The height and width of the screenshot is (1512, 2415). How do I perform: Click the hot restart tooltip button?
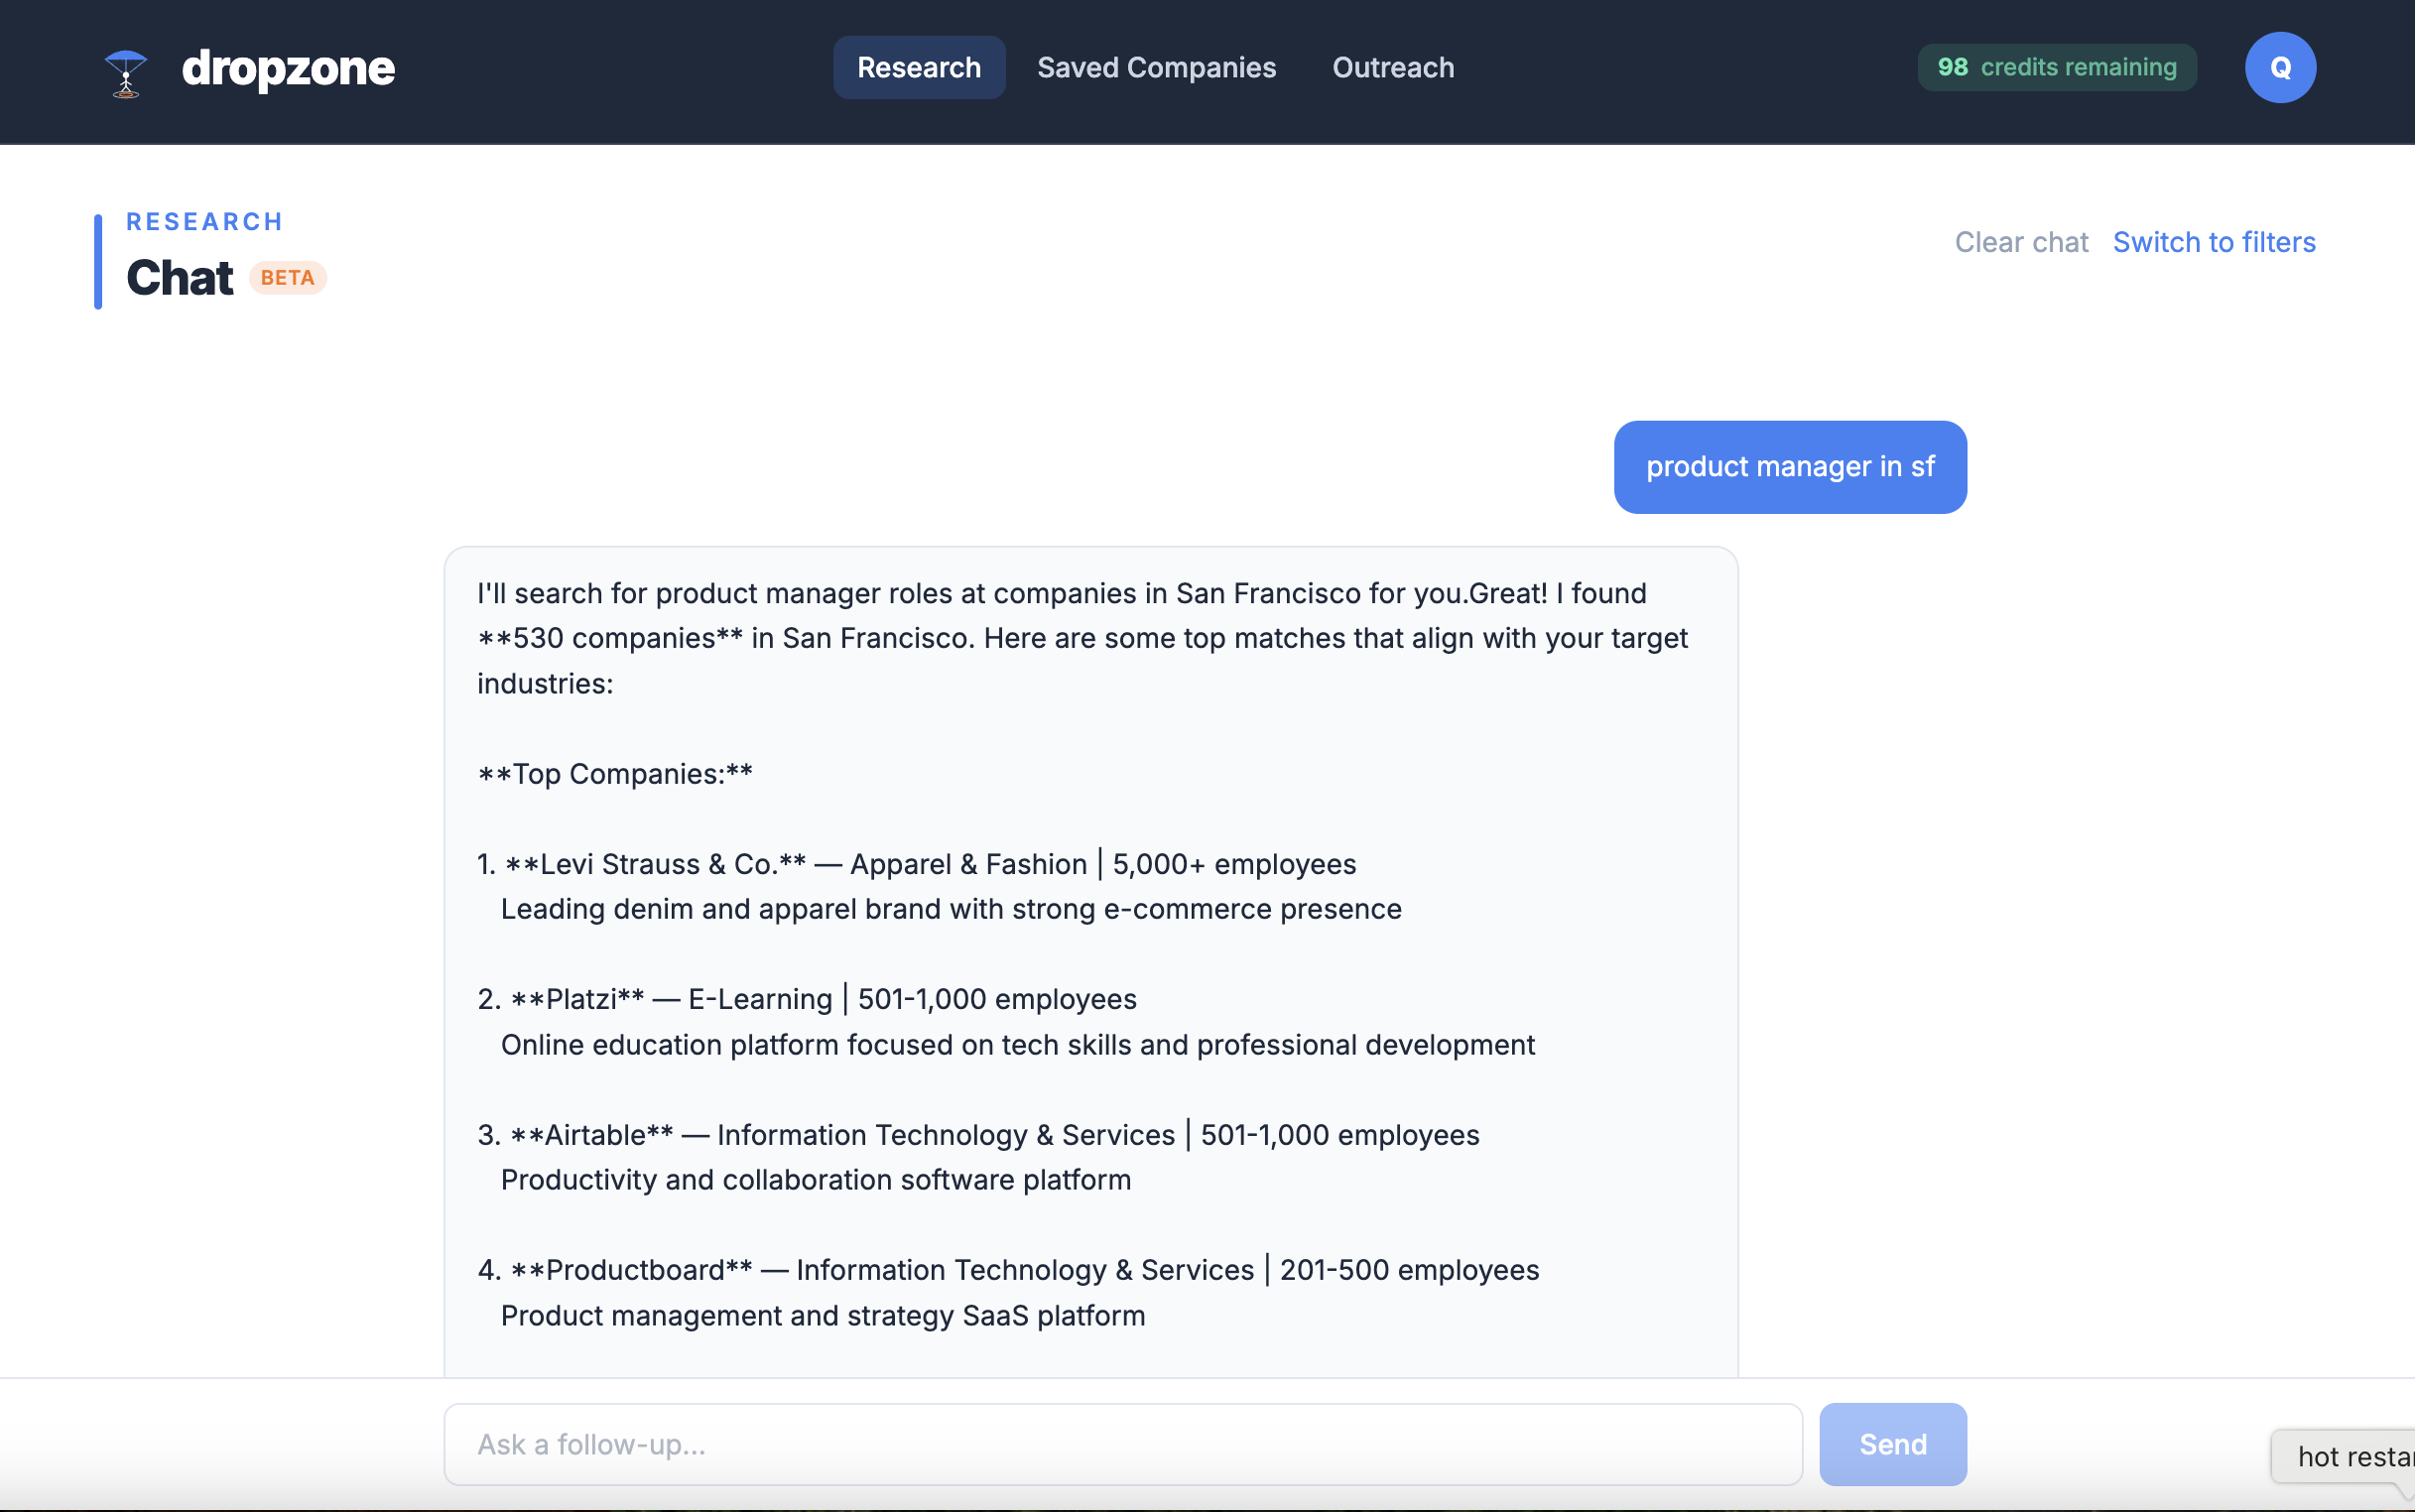click(2350, 1456)
